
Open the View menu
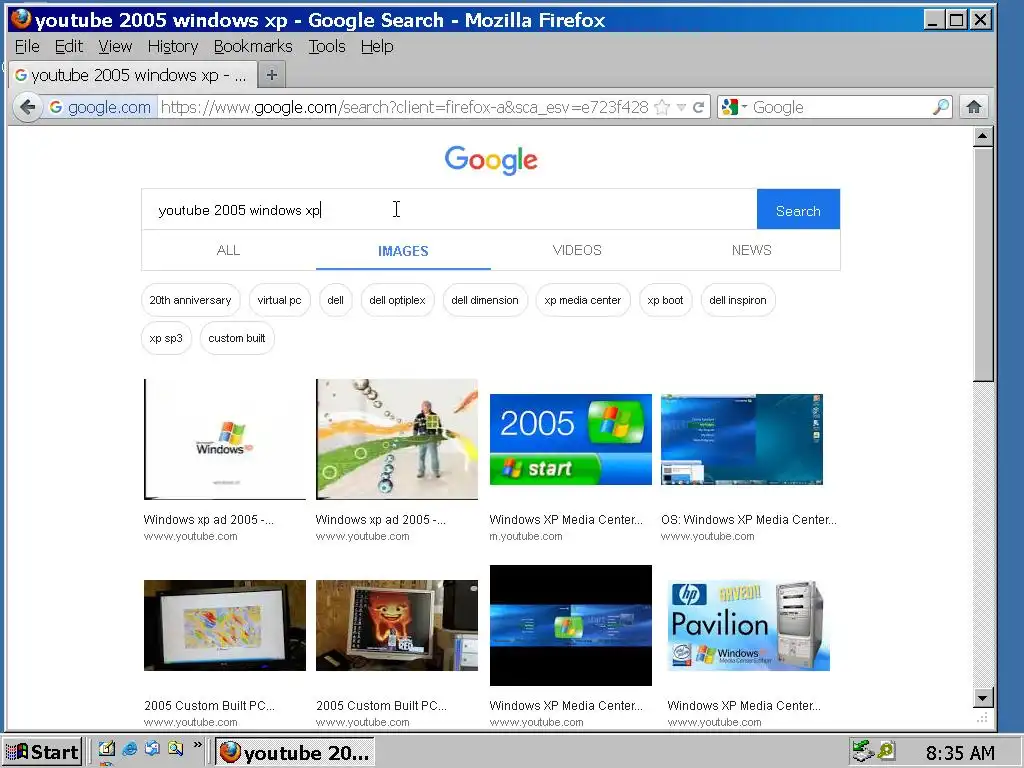coord(115,46)
